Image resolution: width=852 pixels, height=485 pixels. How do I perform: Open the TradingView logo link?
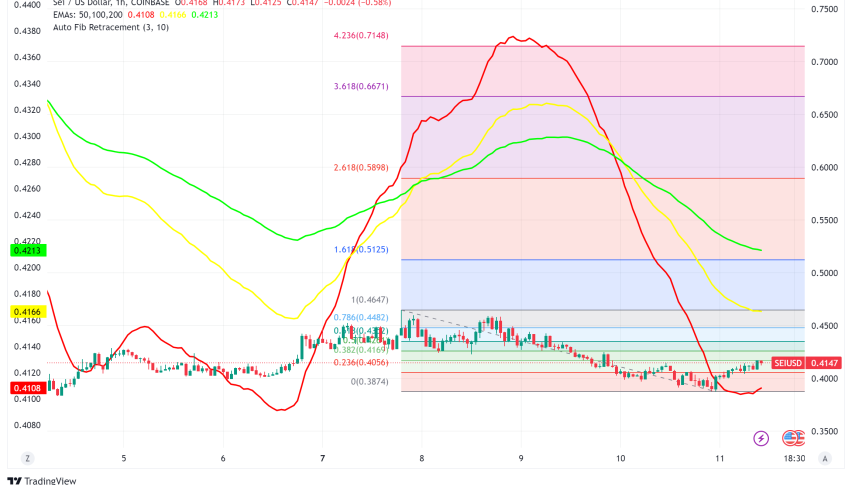click(x=42, y=480)
